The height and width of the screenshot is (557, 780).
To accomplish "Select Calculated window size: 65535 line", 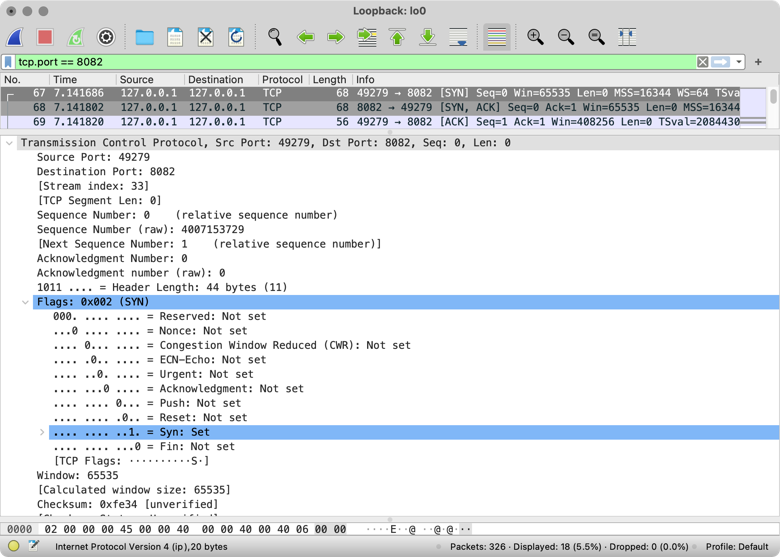I will (x=134, y=490).
